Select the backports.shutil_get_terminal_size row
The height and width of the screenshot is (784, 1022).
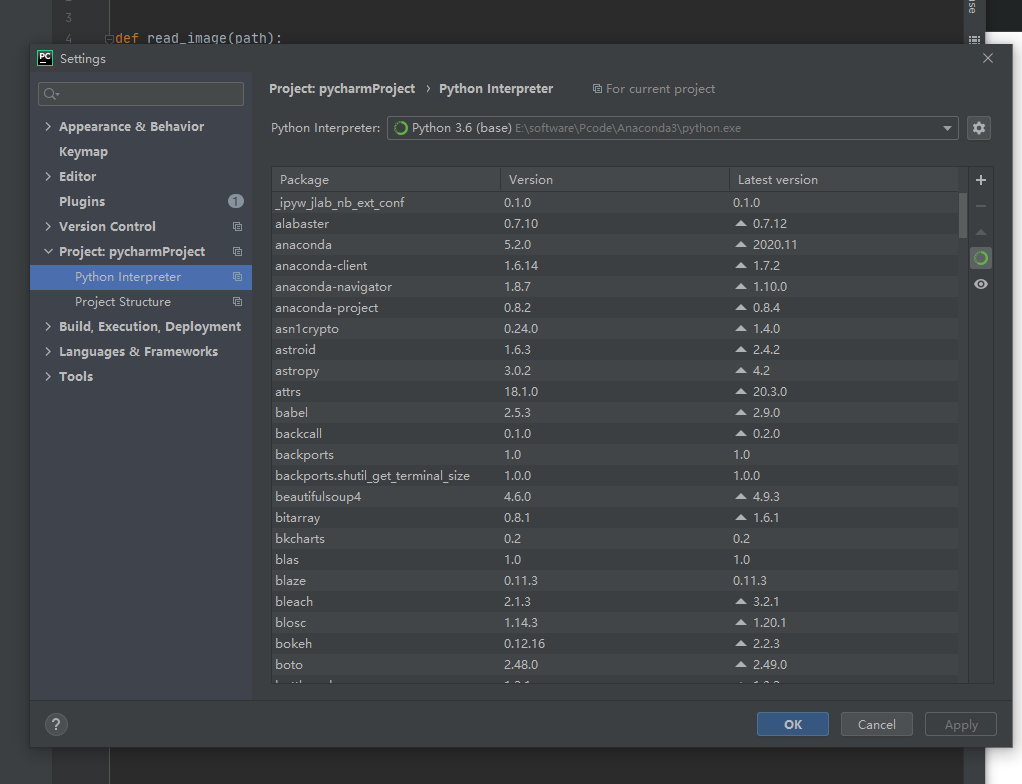(615, 476)
